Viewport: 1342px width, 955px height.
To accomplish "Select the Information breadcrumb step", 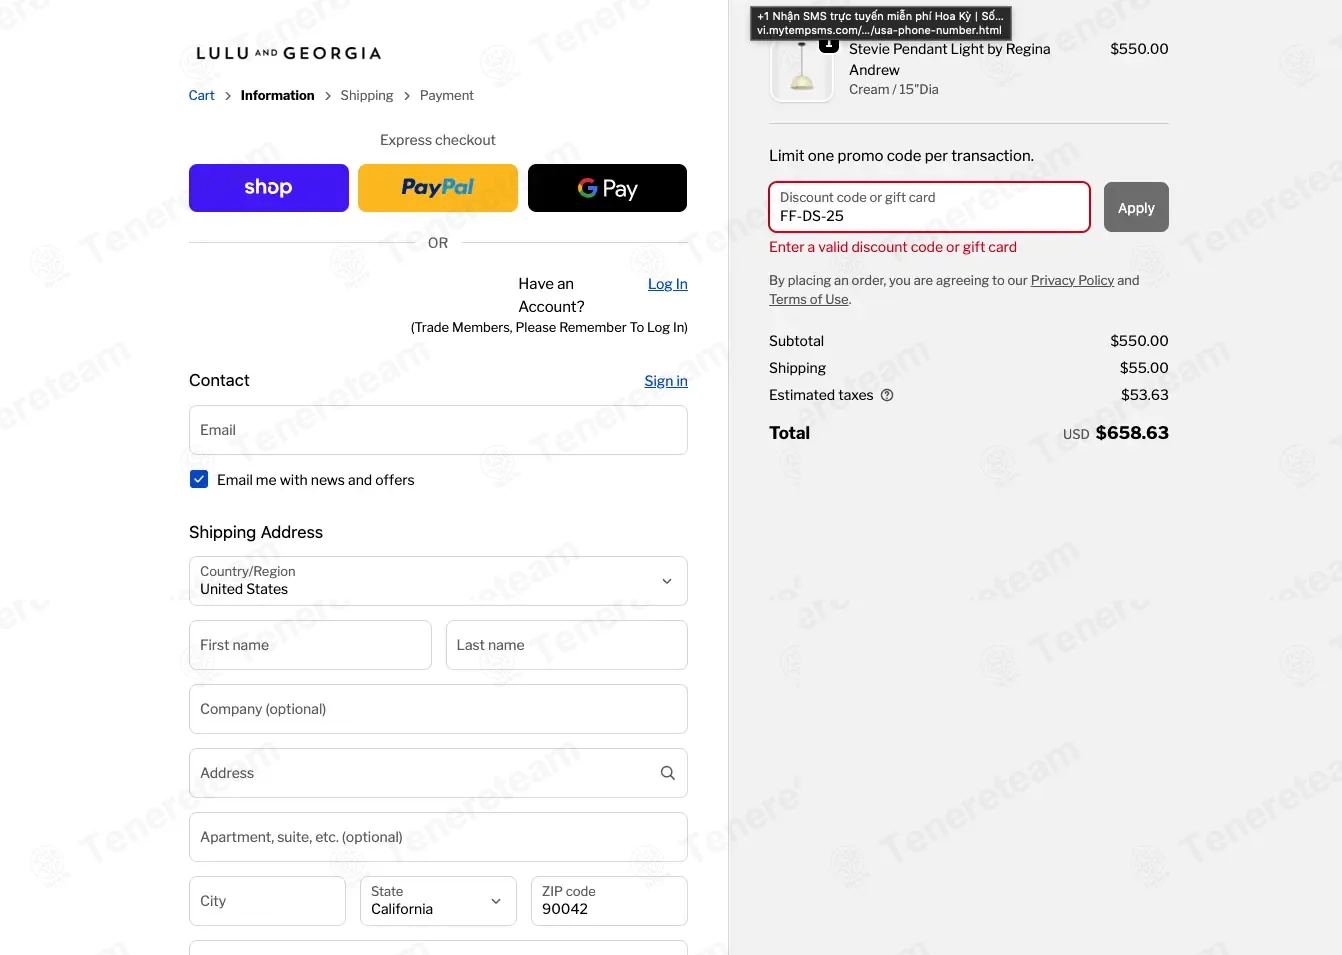I will coord(277,95).
